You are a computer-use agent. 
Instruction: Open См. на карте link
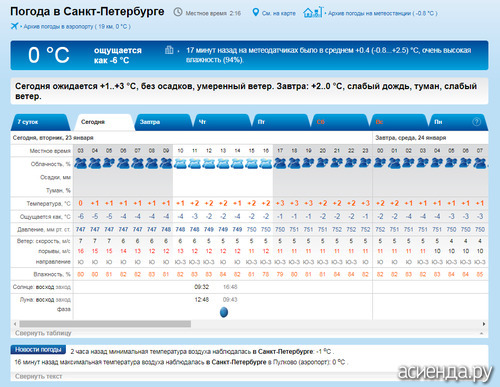coord(279,13)
